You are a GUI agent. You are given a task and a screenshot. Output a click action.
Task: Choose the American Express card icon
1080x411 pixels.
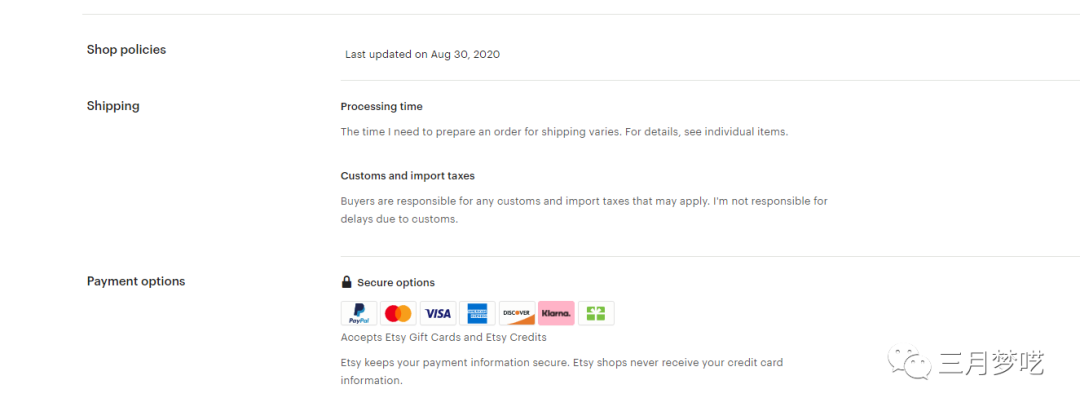pyautogui.click(x=477, y=314)
